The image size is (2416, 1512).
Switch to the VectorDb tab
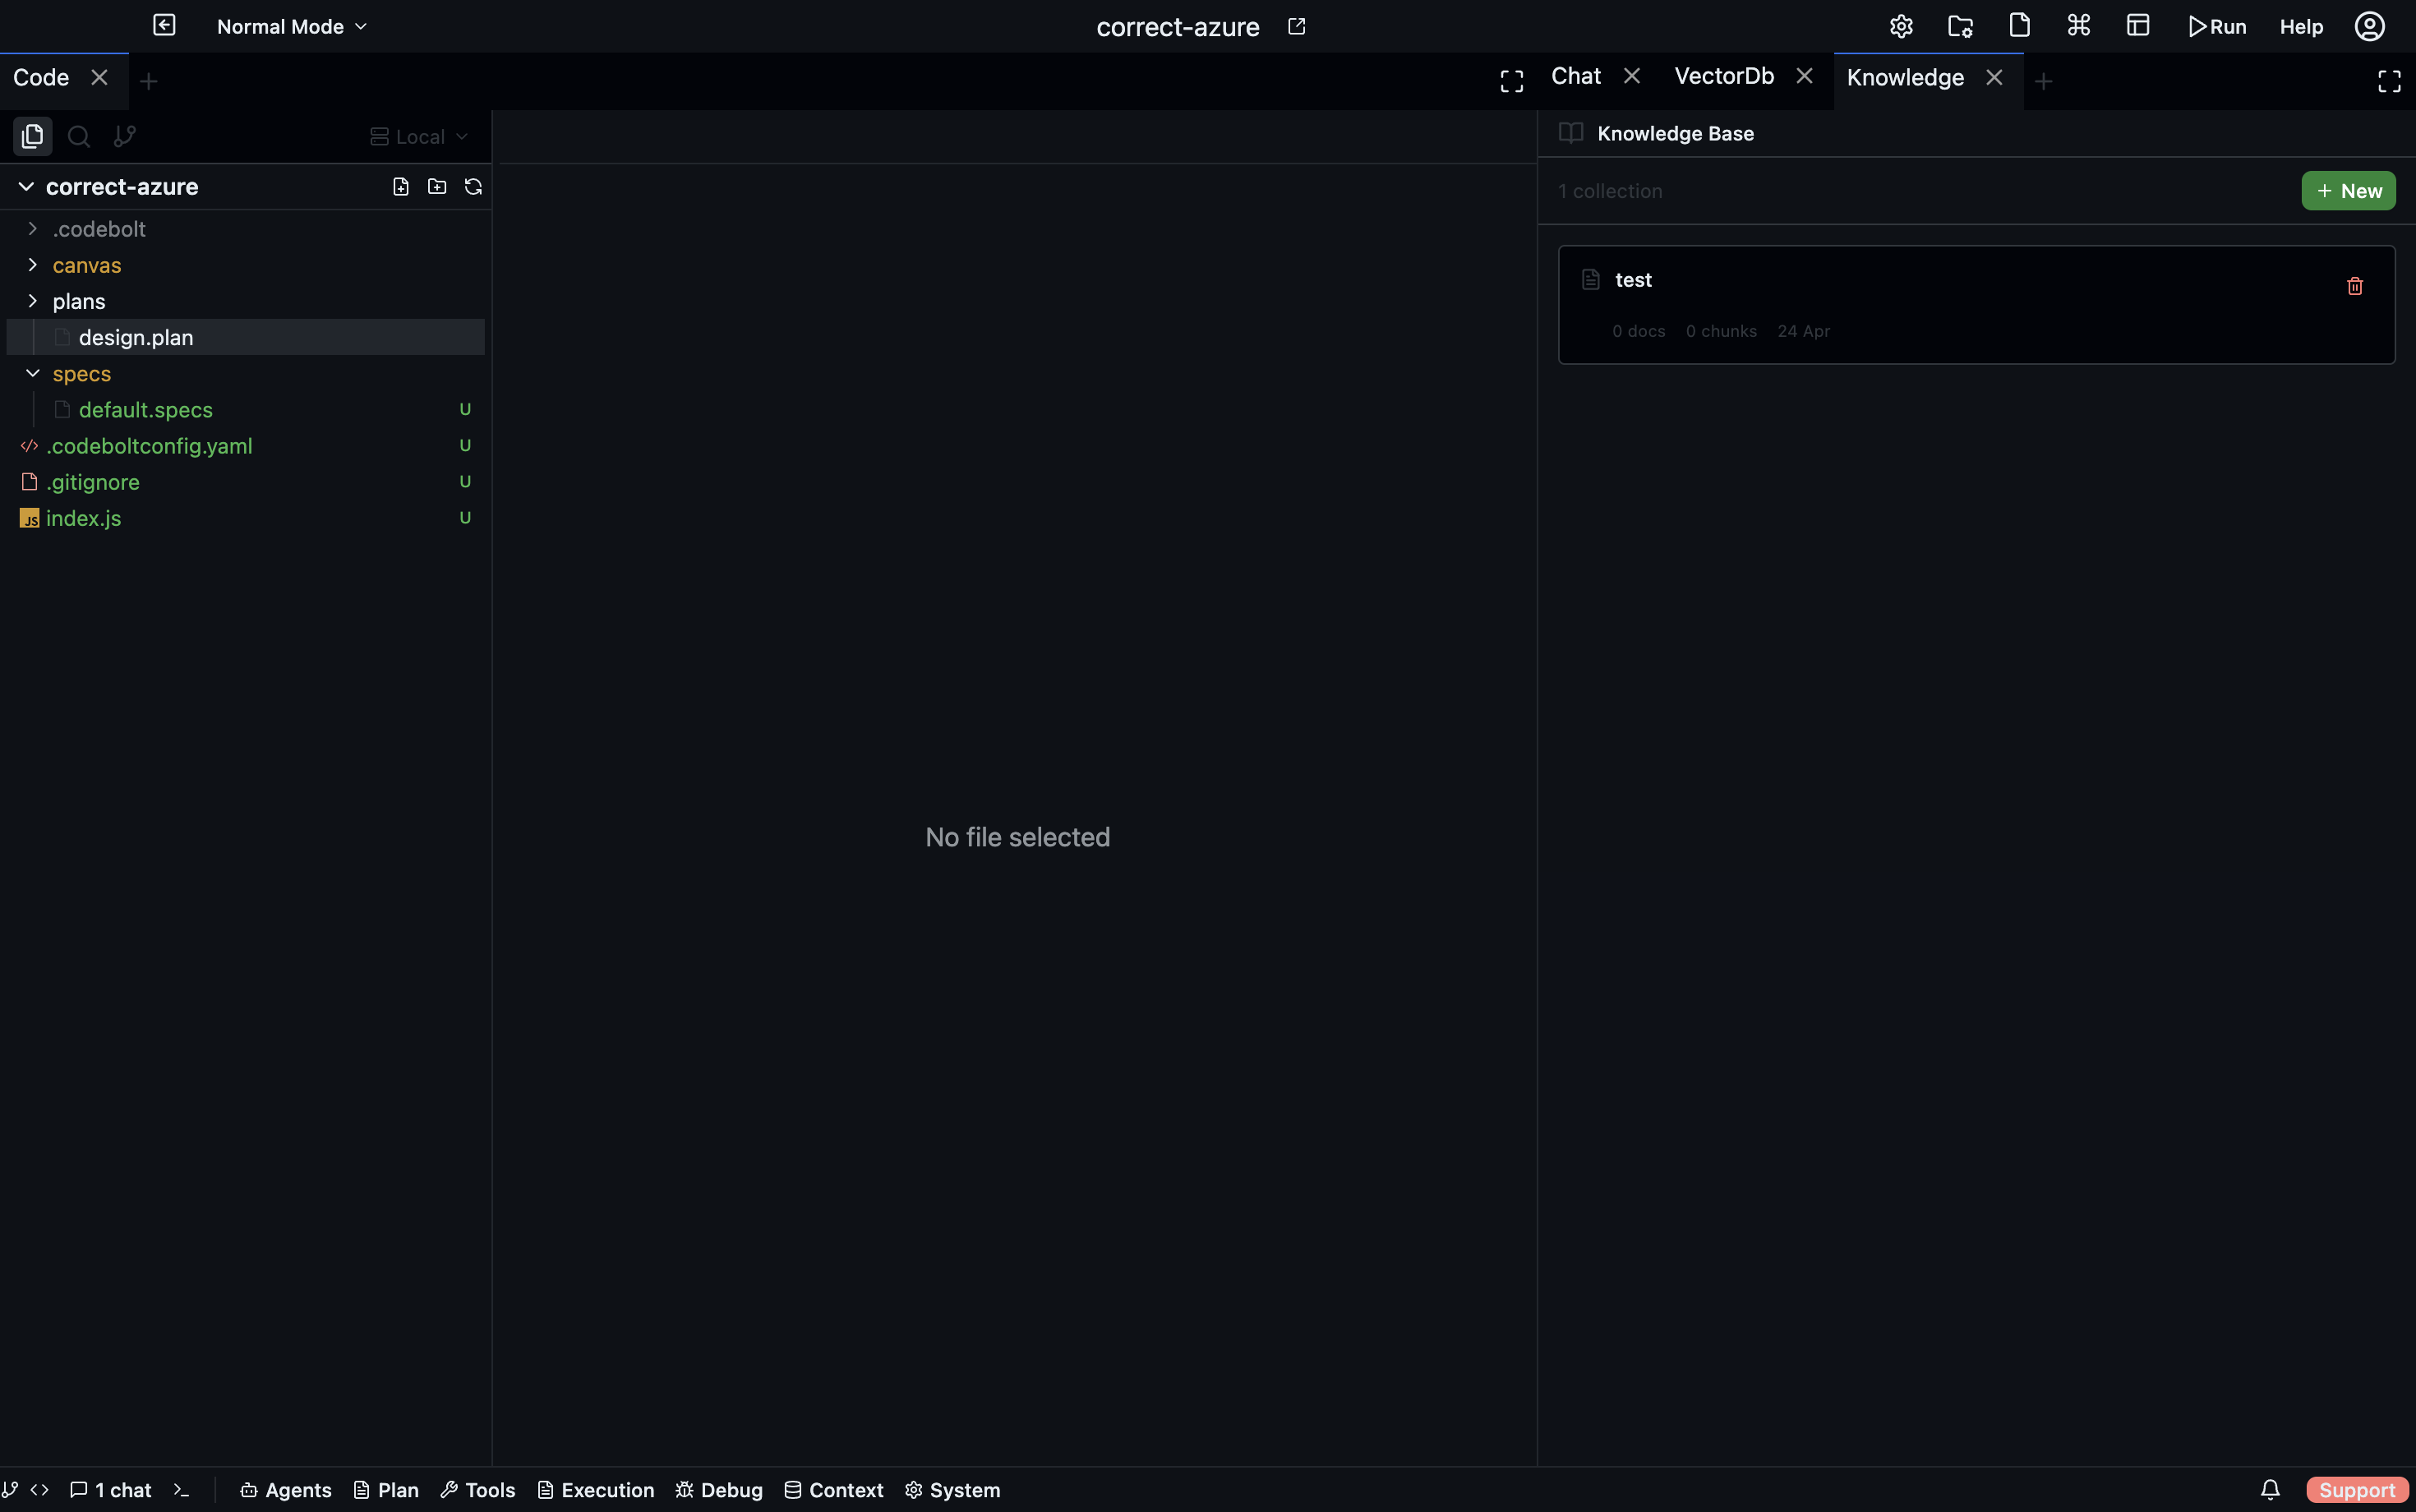[x=1724, y=77]
